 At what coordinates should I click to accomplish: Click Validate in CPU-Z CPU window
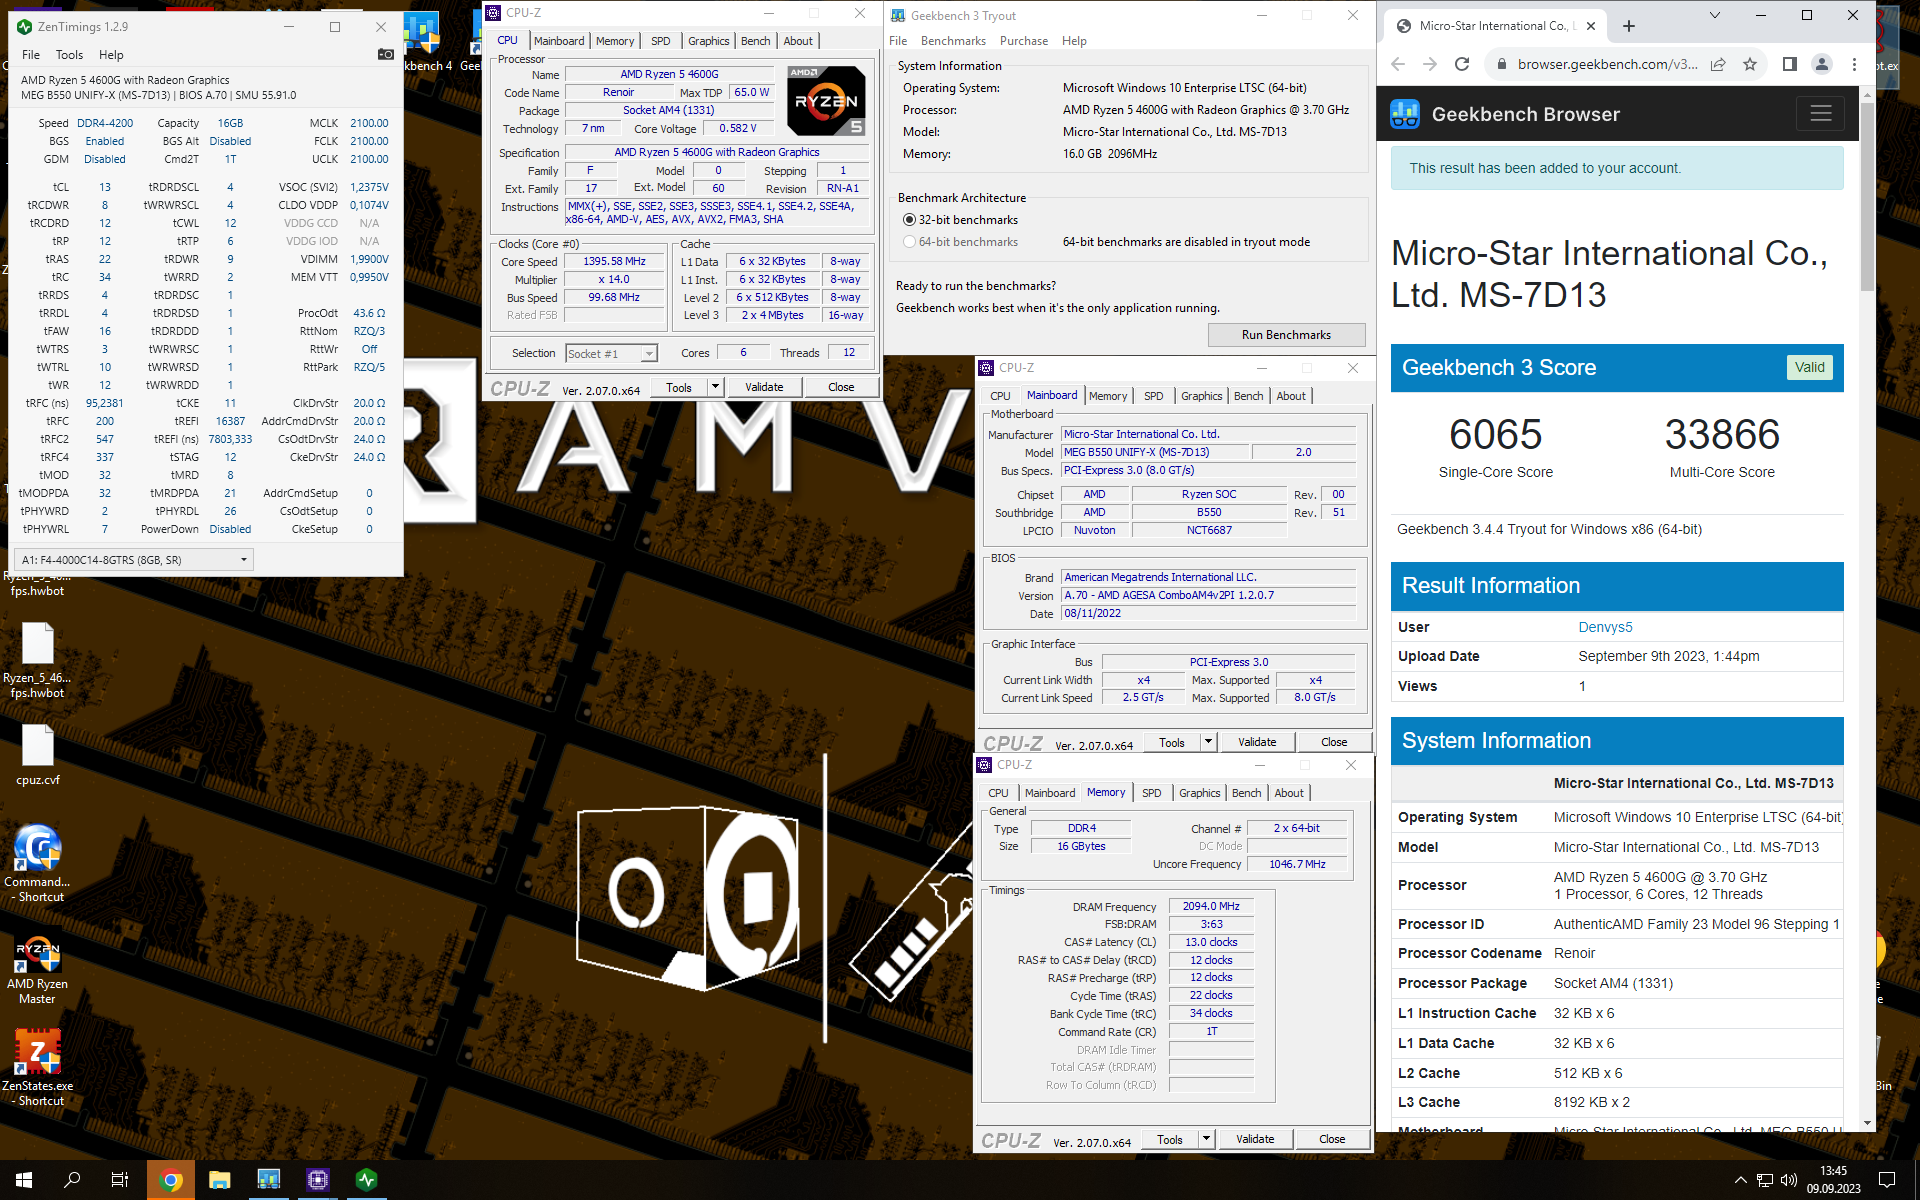click(x=764, y=387)
